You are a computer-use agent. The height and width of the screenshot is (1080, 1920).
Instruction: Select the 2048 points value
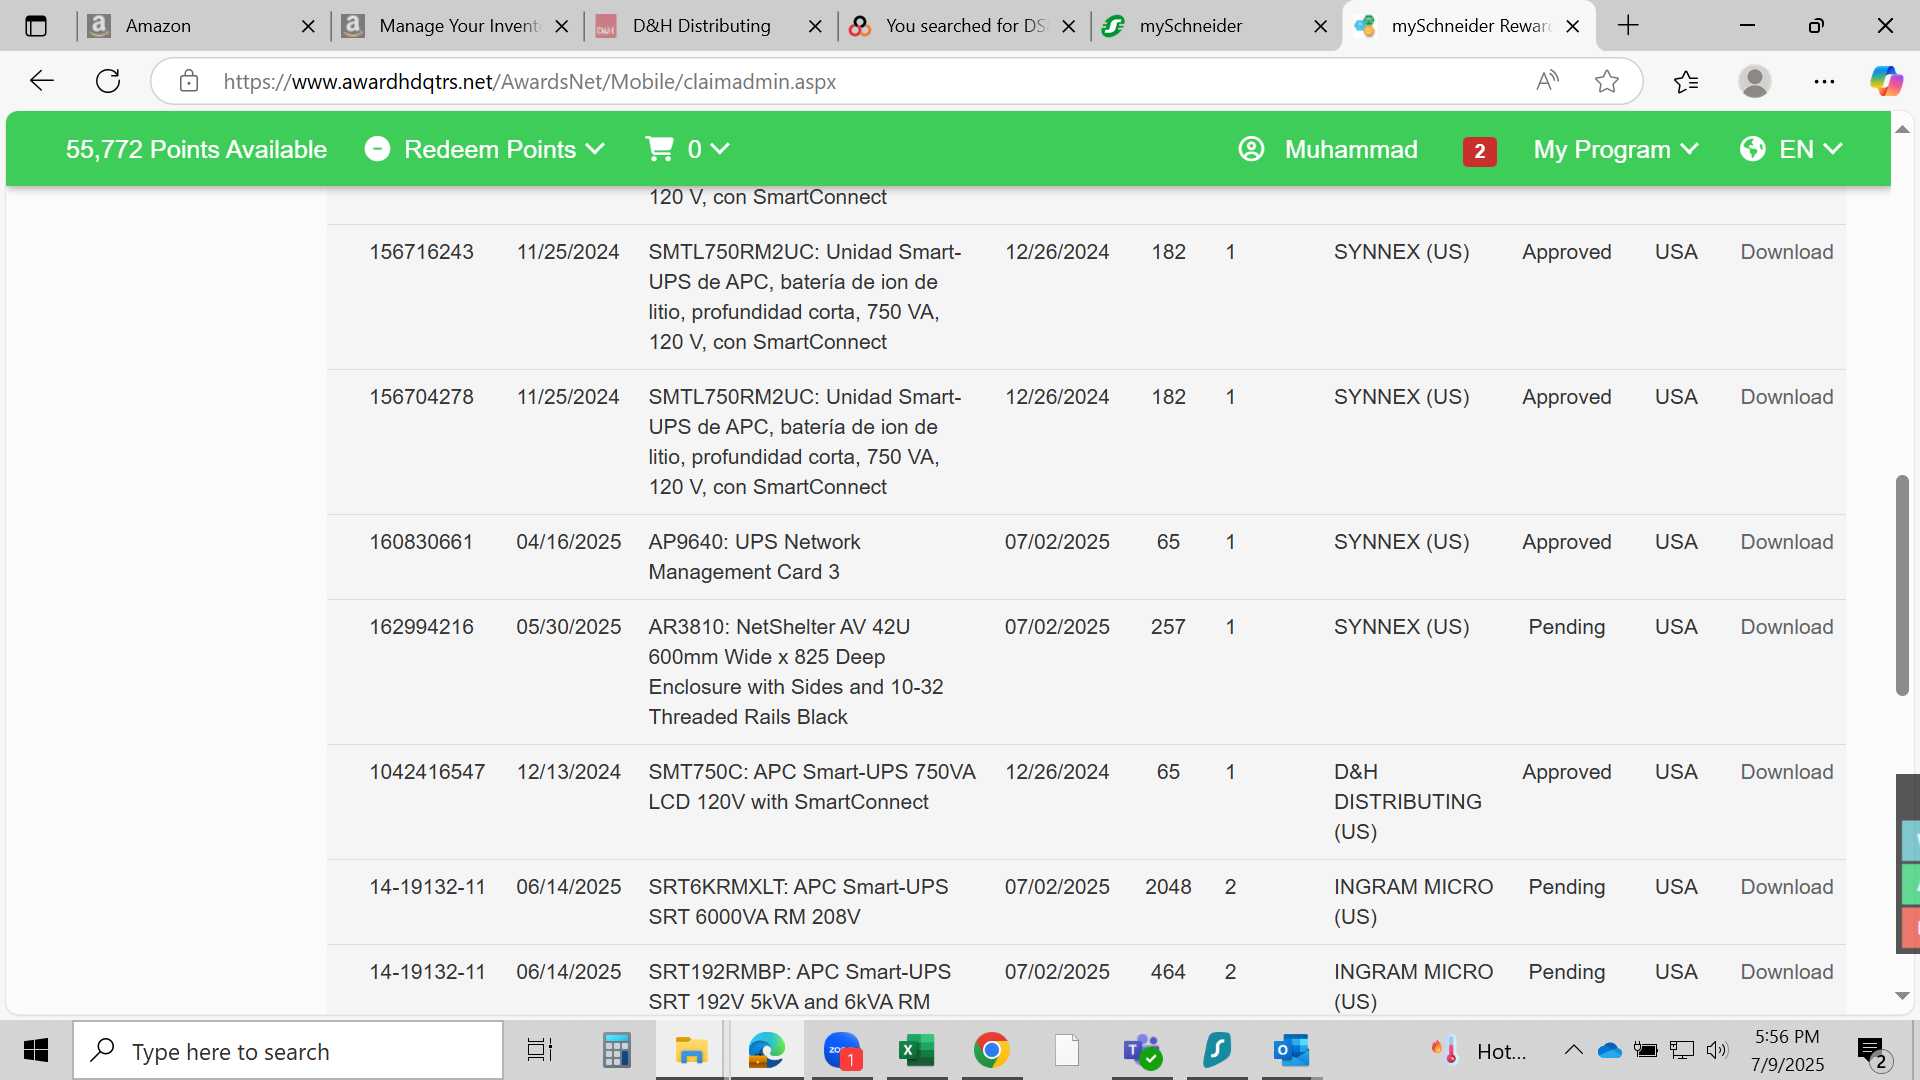[x=1168, y=887]
